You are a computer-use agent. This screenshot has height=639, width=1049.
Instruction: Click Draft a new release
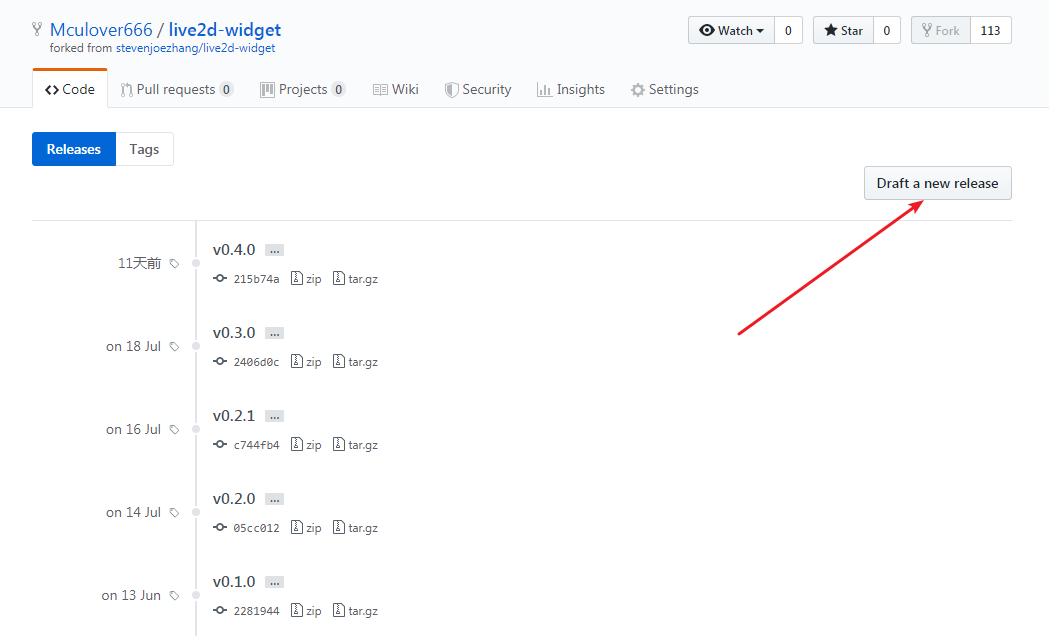click(x=937, y=183)
